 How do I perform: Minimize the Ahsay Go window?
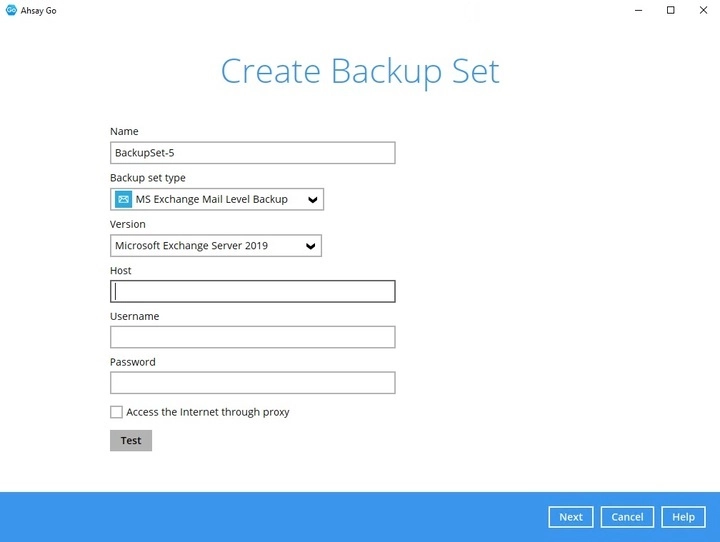click(x=638, y=10)
